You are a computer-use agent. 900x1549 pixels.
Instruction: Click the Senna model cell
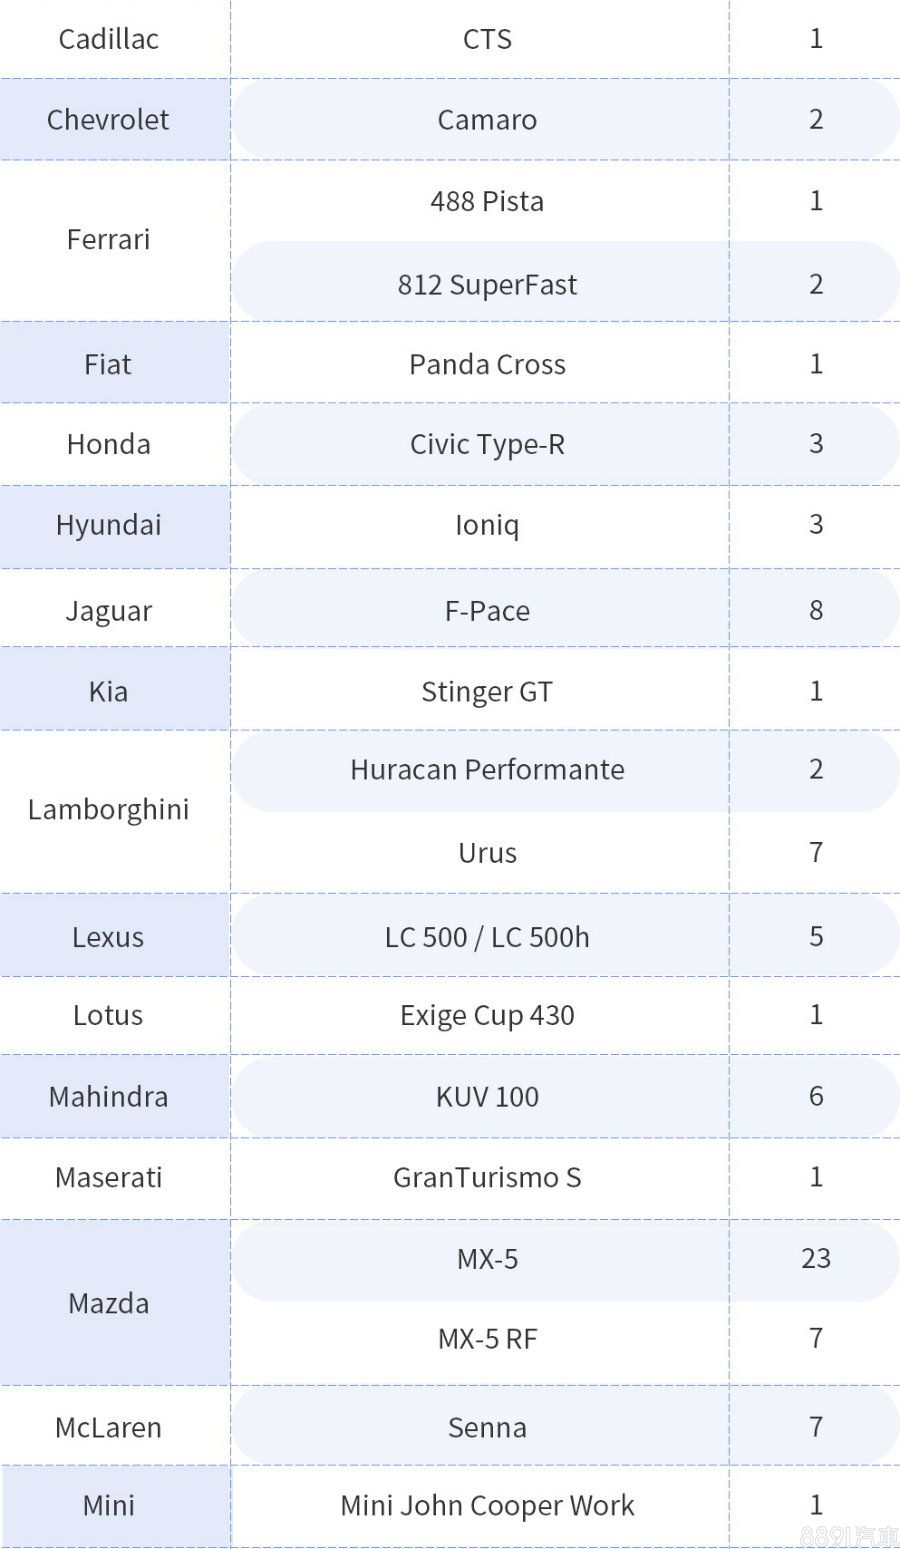coord(487,1428)
